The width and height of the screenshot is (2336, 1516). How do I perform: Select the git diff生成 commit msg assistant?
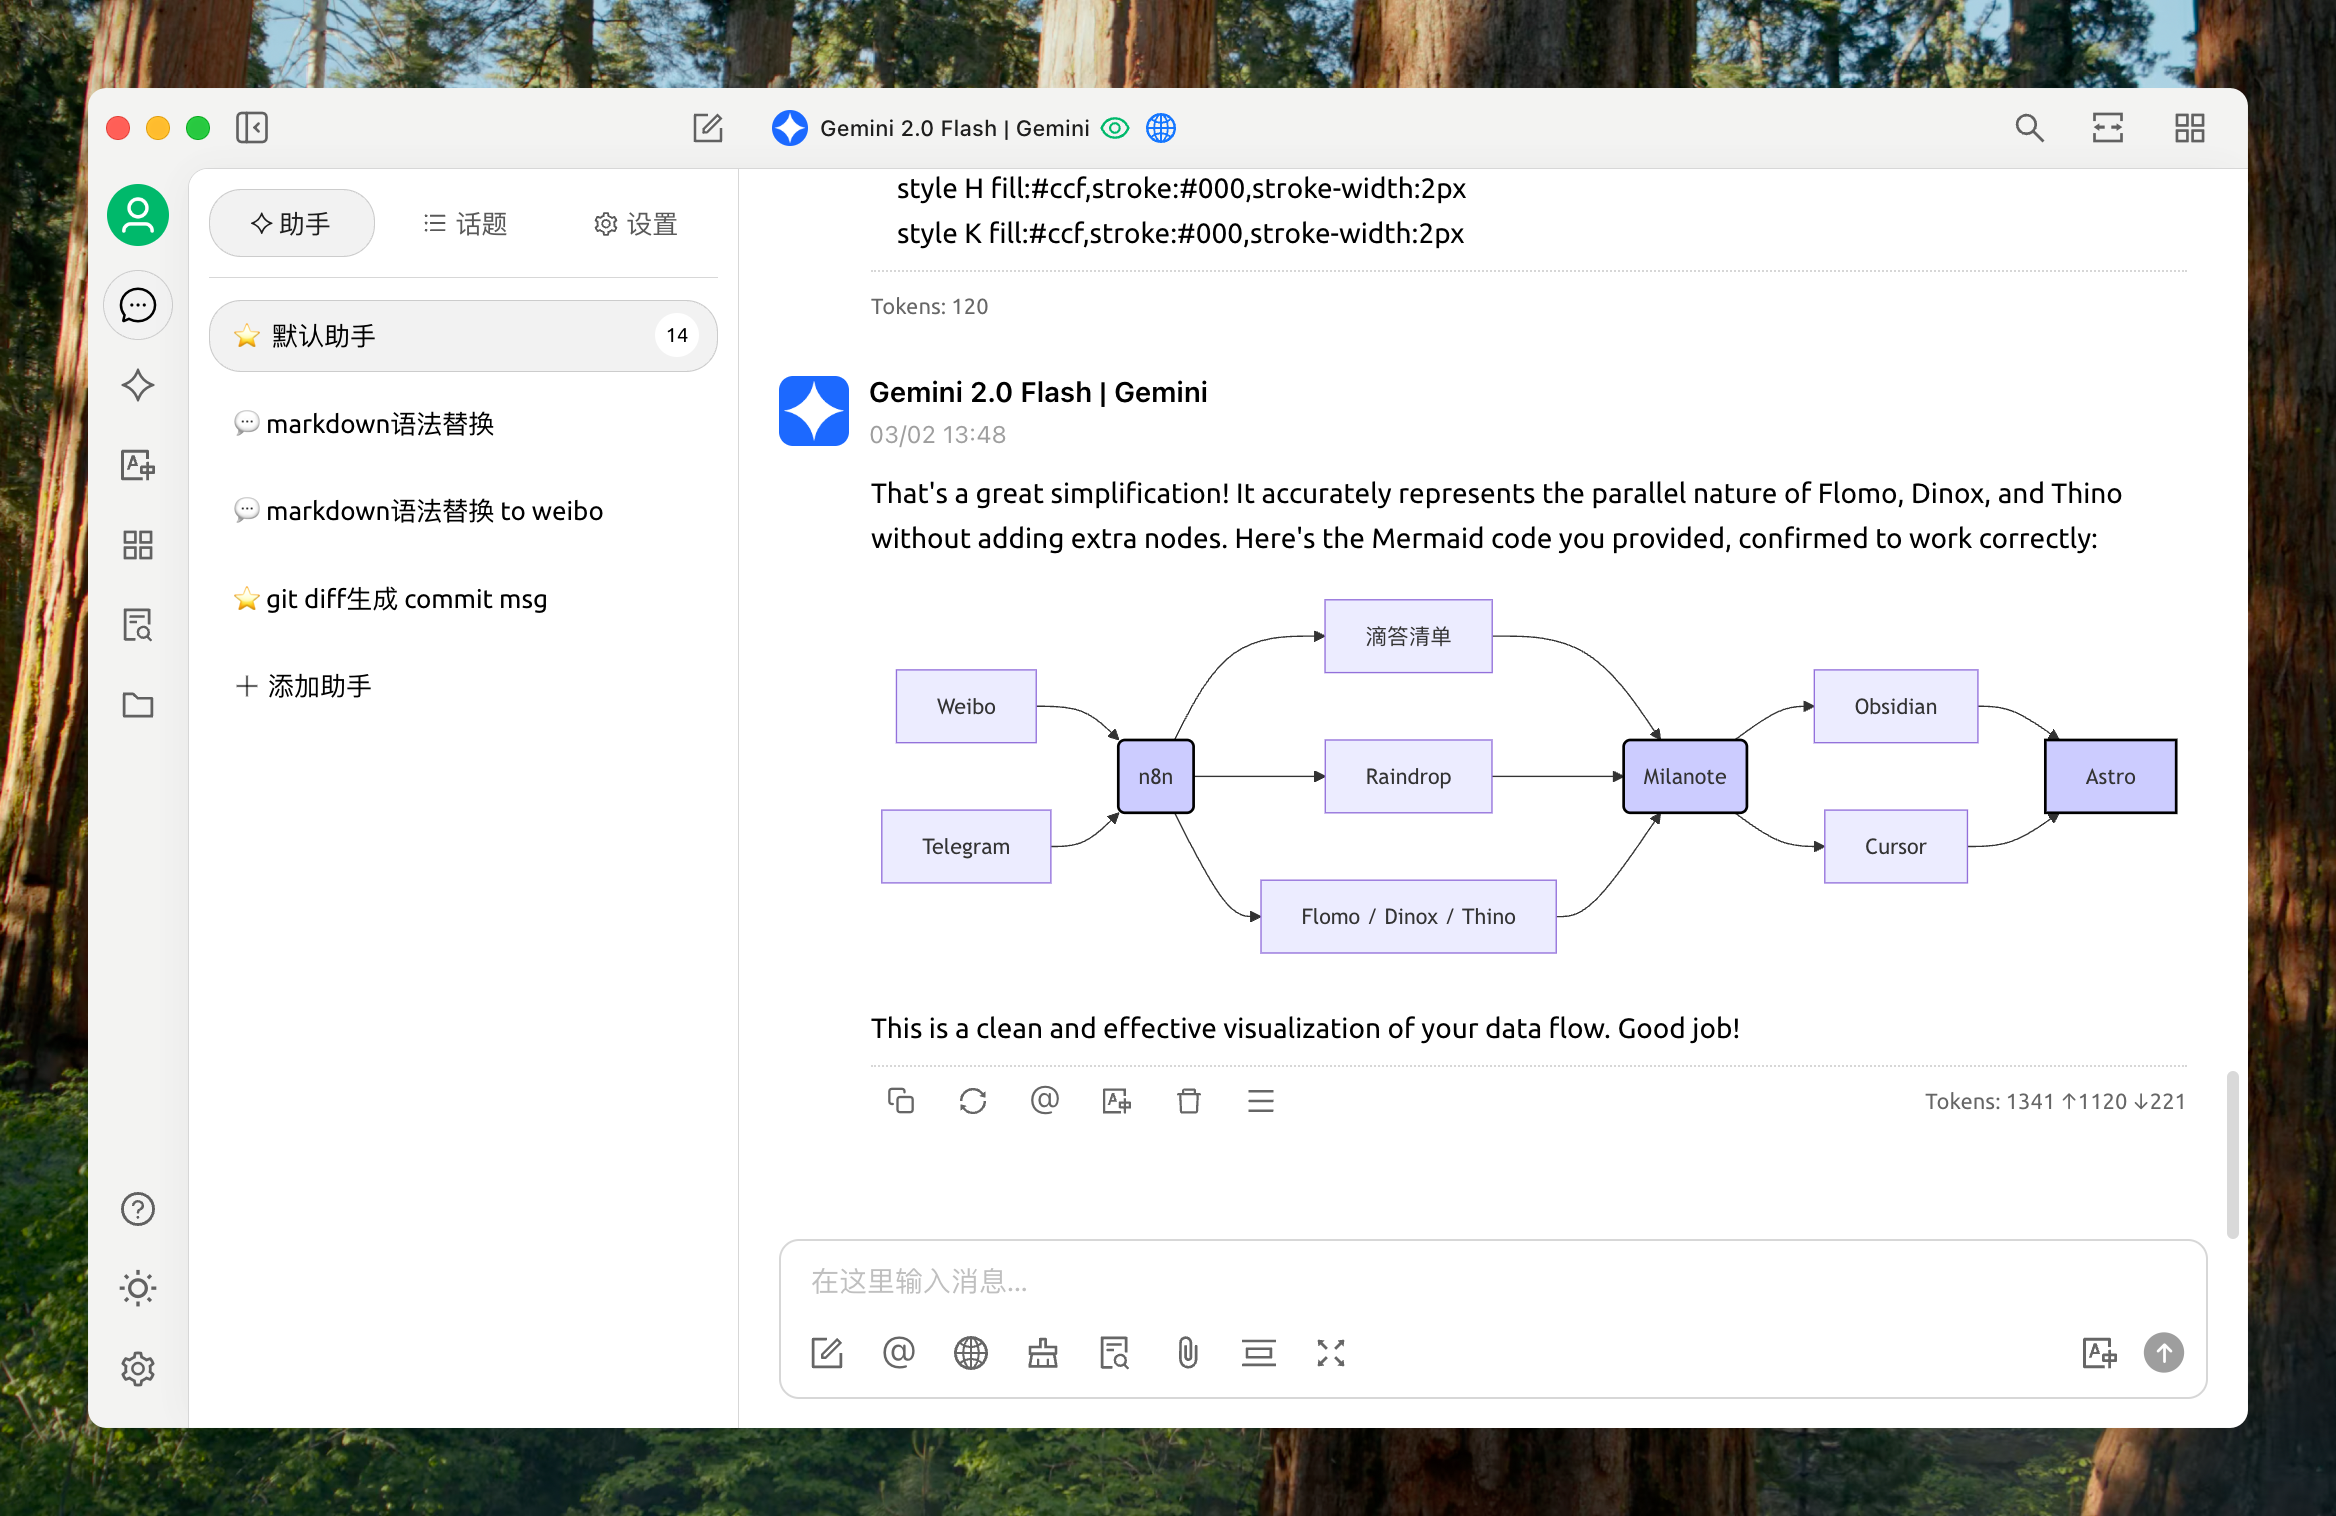(405, 599)
